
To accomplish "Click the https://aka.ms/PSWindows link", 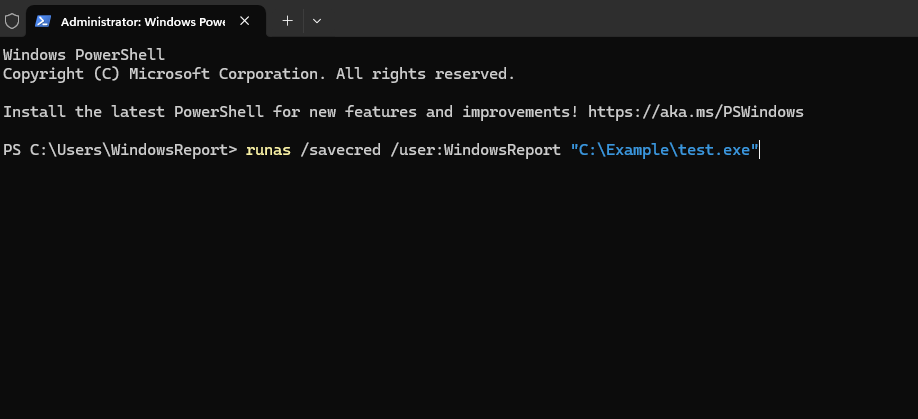I will pyautogui.click(x=696, y=112).
